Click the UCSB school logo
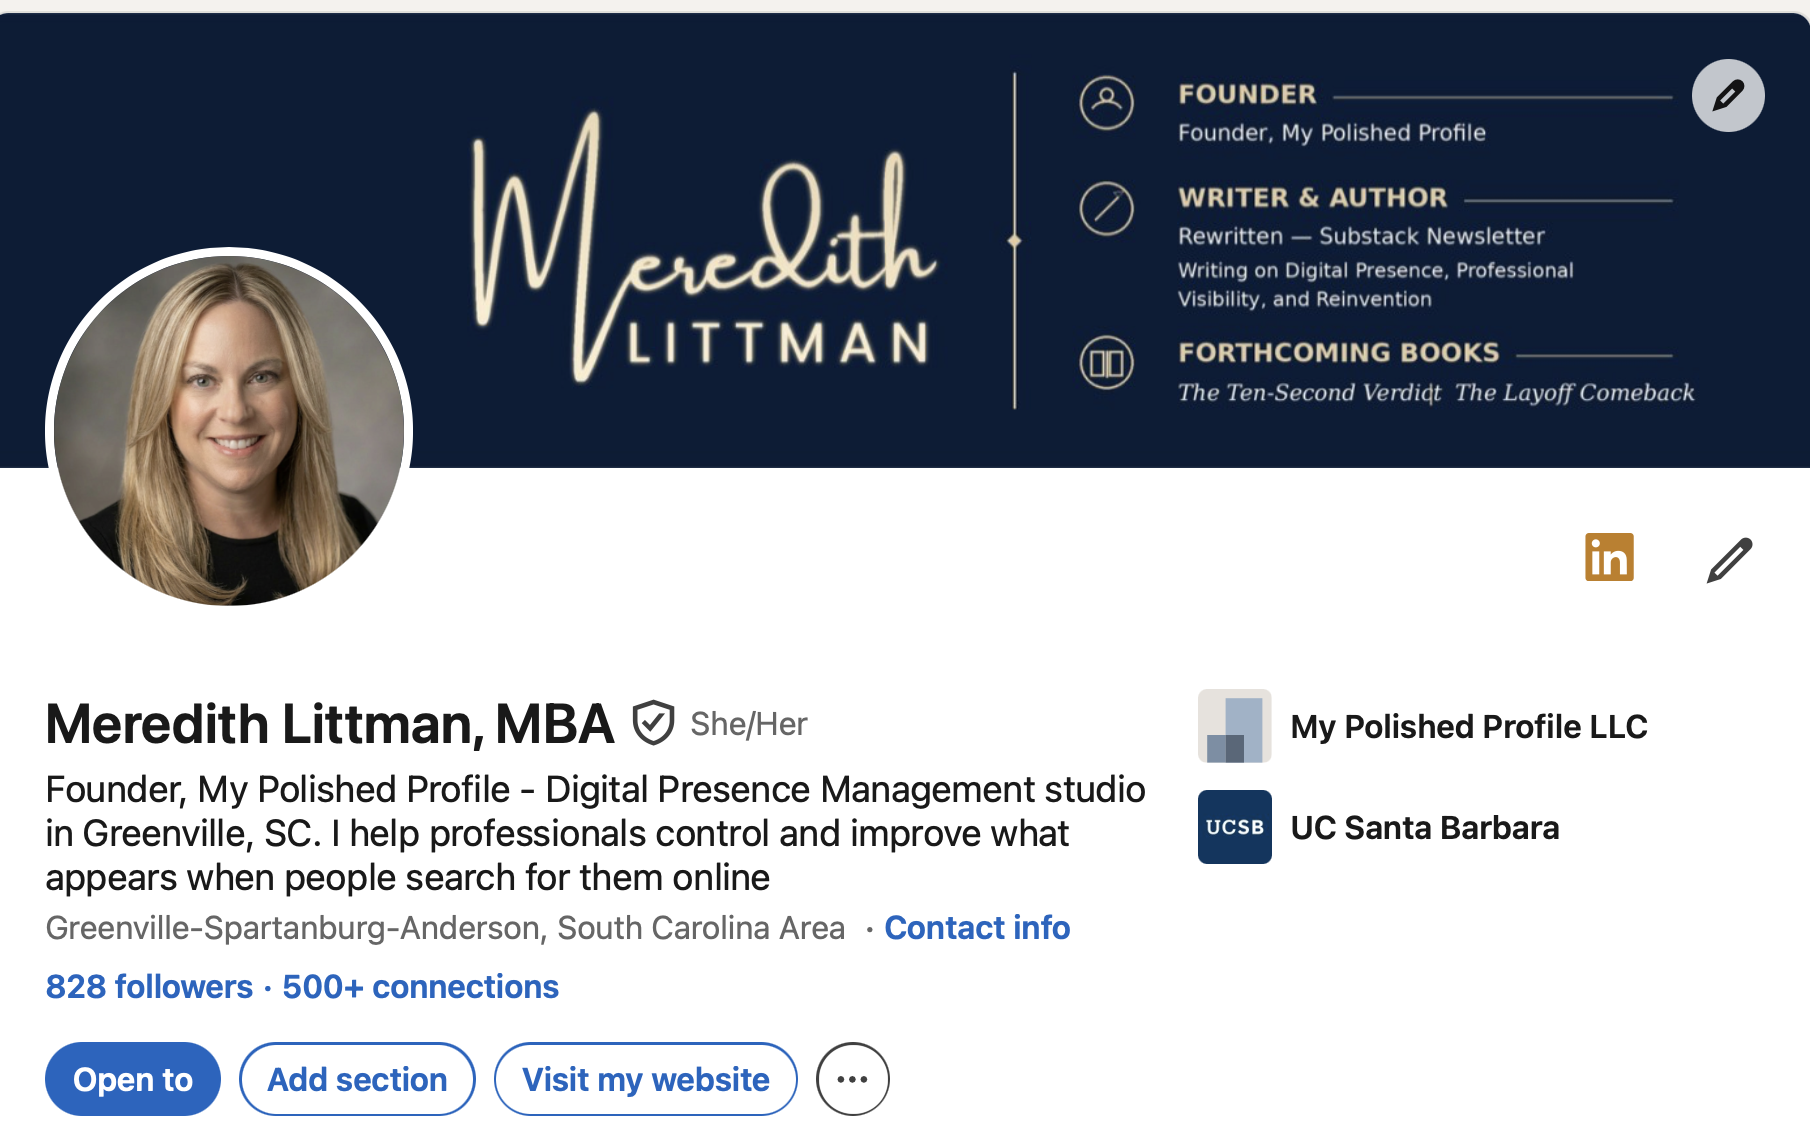This screenshot has width=1810, height=1140. [x=1235, y=827]
